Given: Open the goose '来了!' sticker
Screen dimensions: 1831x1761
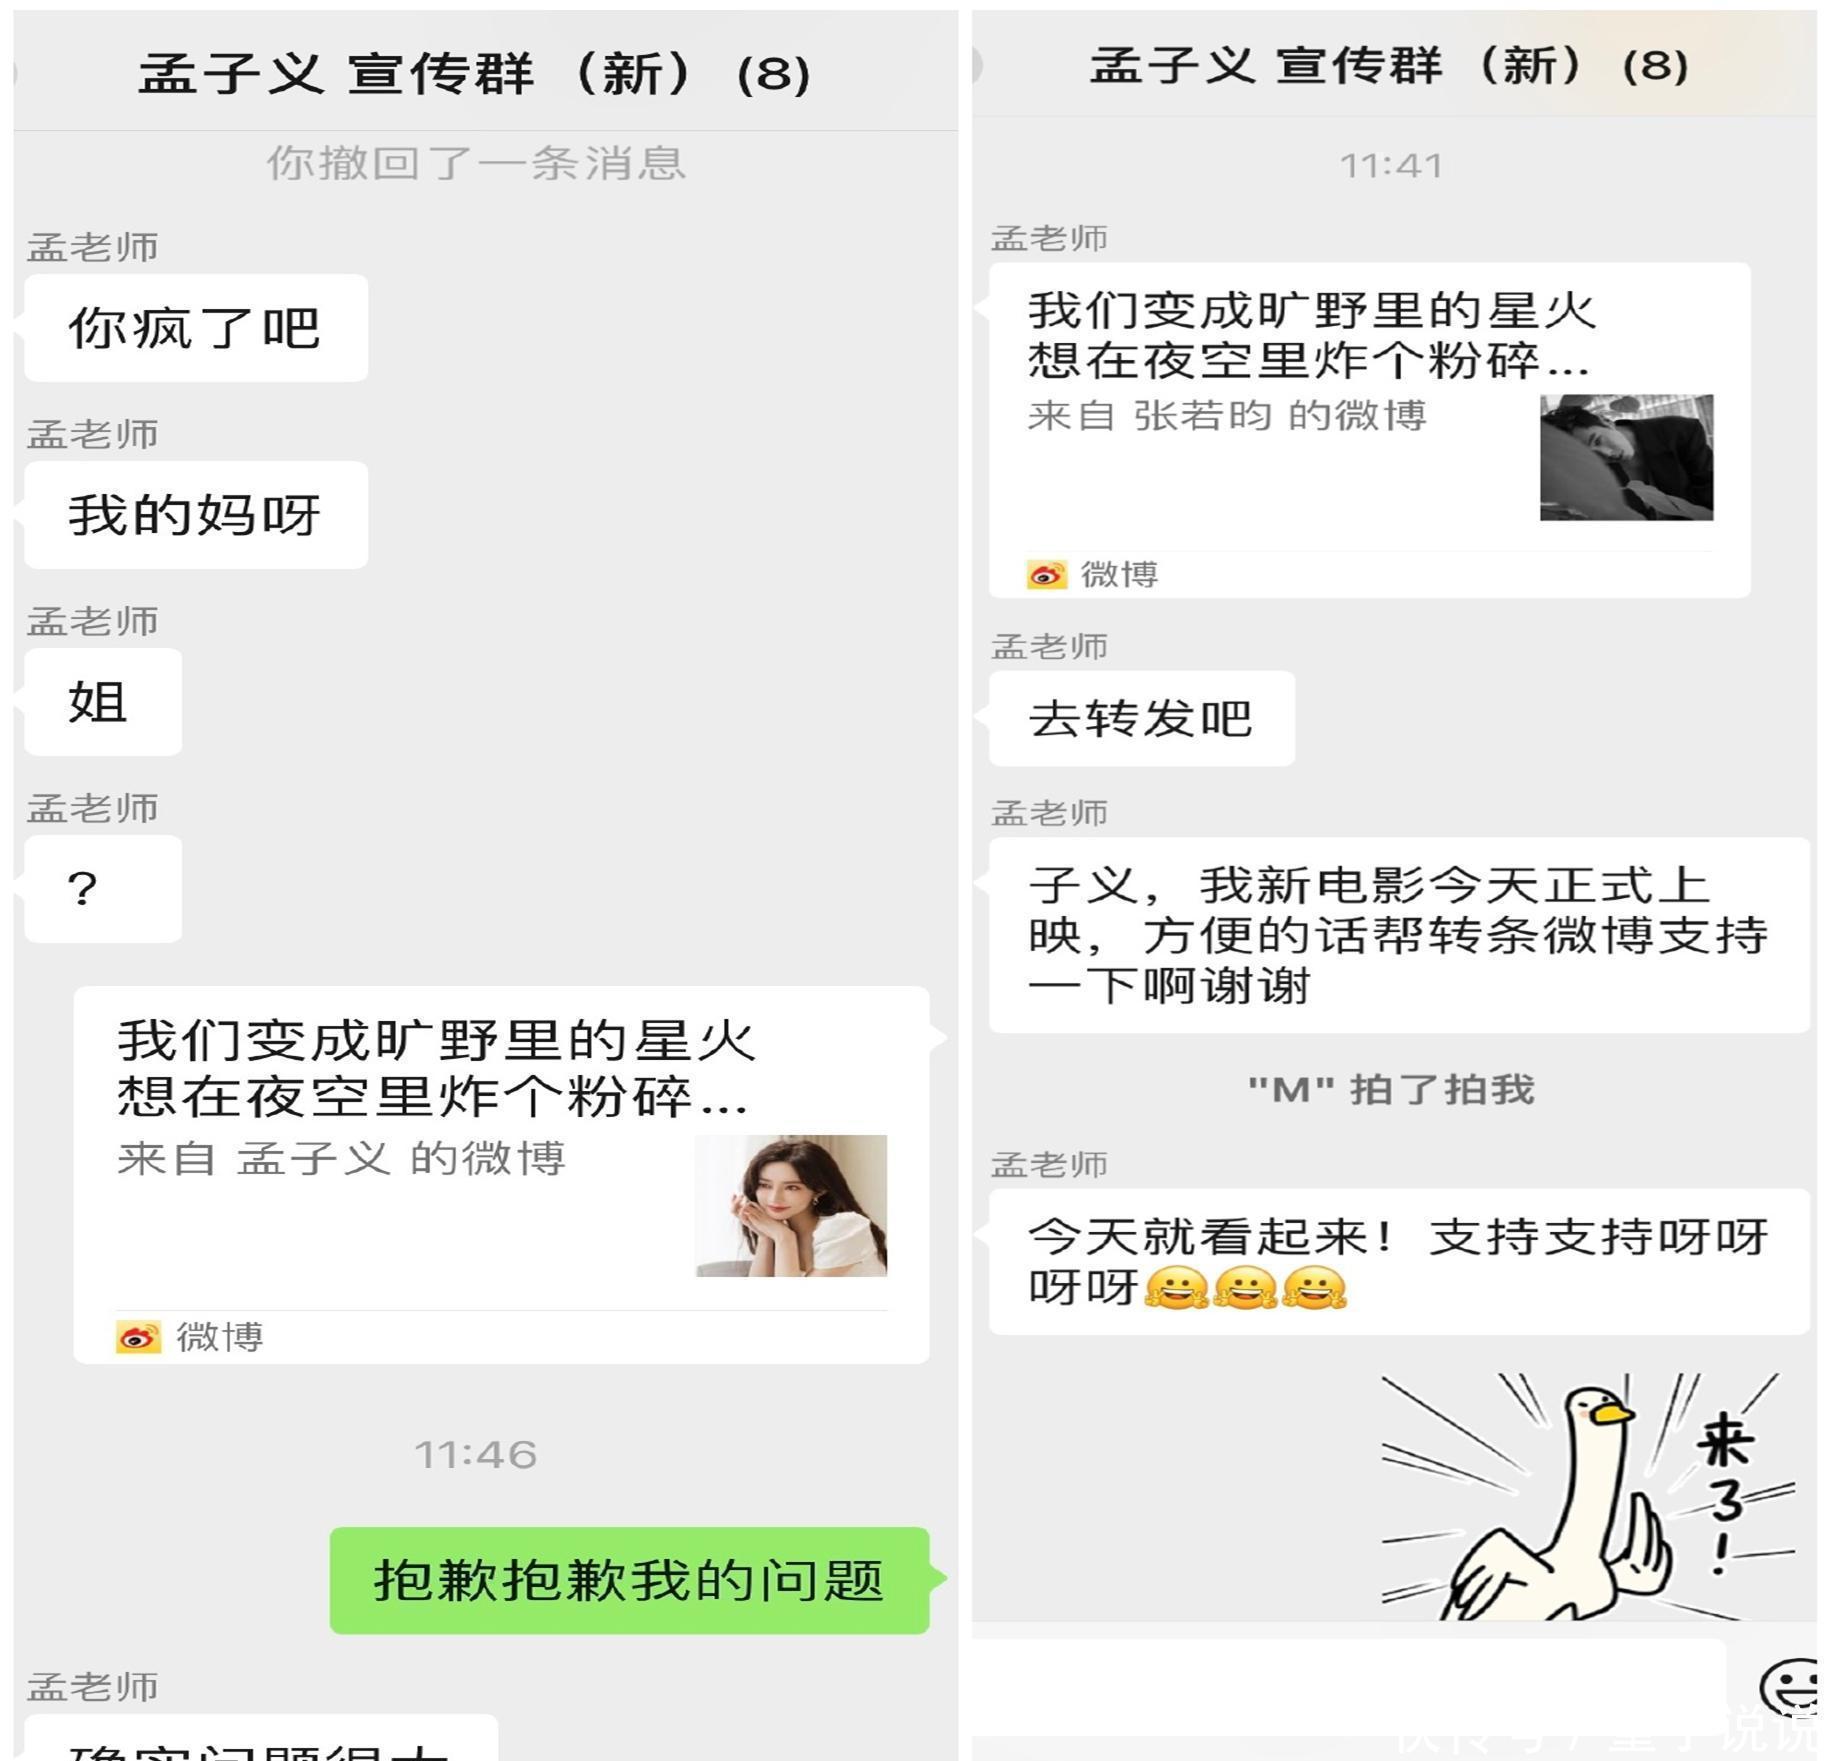Looking at the screenshot, I should (1587, 1496).
